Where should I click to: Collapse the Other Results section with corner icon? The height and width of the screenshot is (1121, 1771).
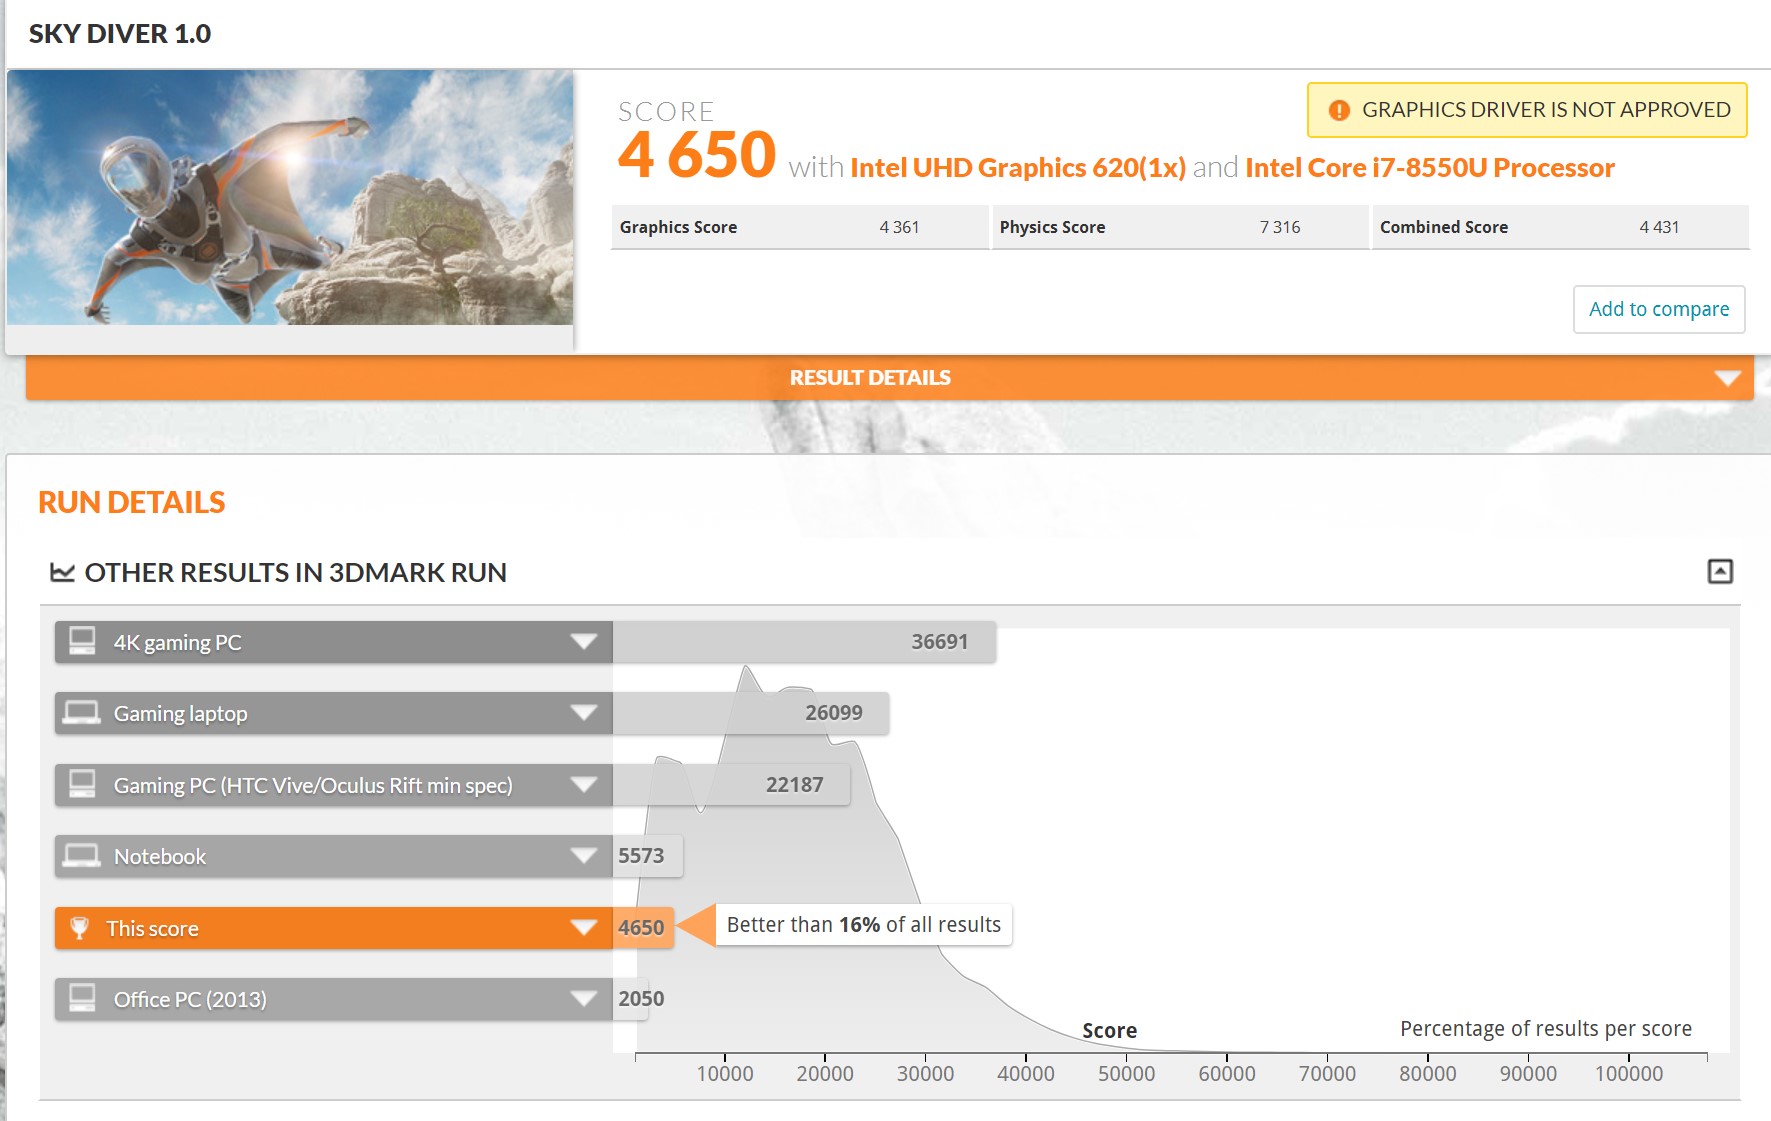1720,571
